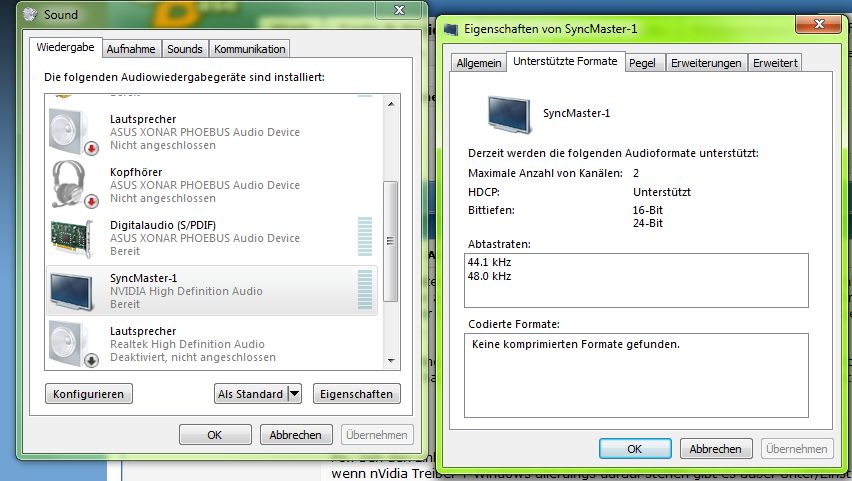The height and width of the screenshot is (481, 852).
Task: Click the device list scroll down arrow
Action: tap(391, 361)
